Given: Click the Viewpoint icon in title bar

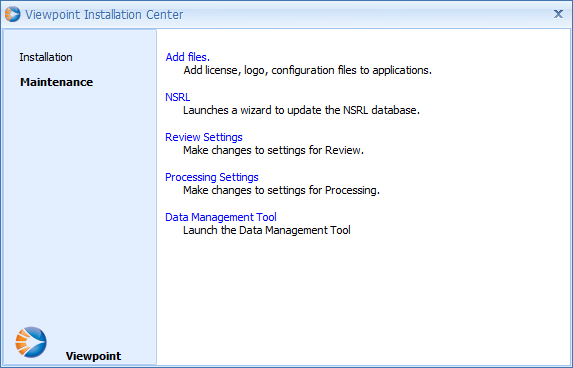Looking at the screenshot, I should pos(12,14).
